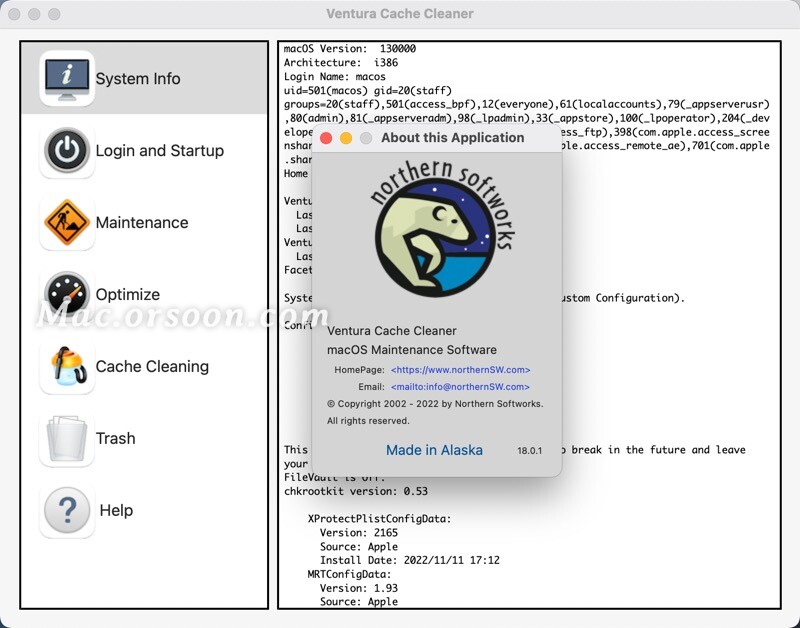Select Cache Cleaning from the sidebar
The height and width of the screenshot is (628, 800).
coord(155,366)
